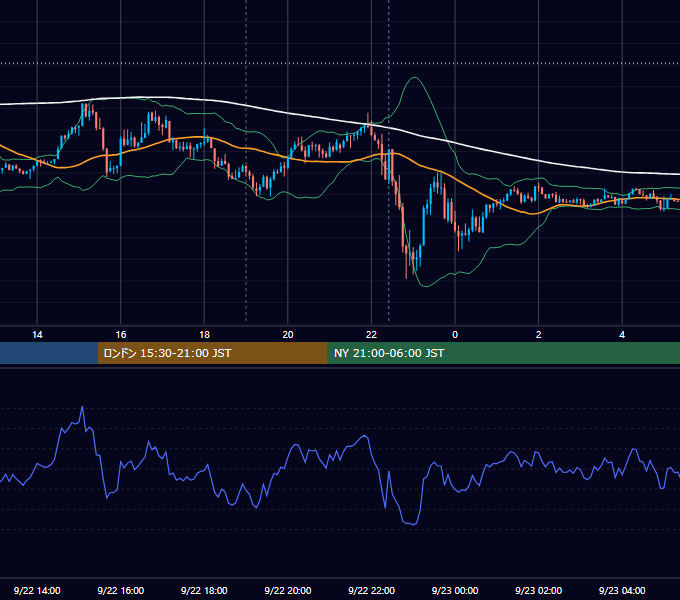Click hour label 2 on price axis

539,335
